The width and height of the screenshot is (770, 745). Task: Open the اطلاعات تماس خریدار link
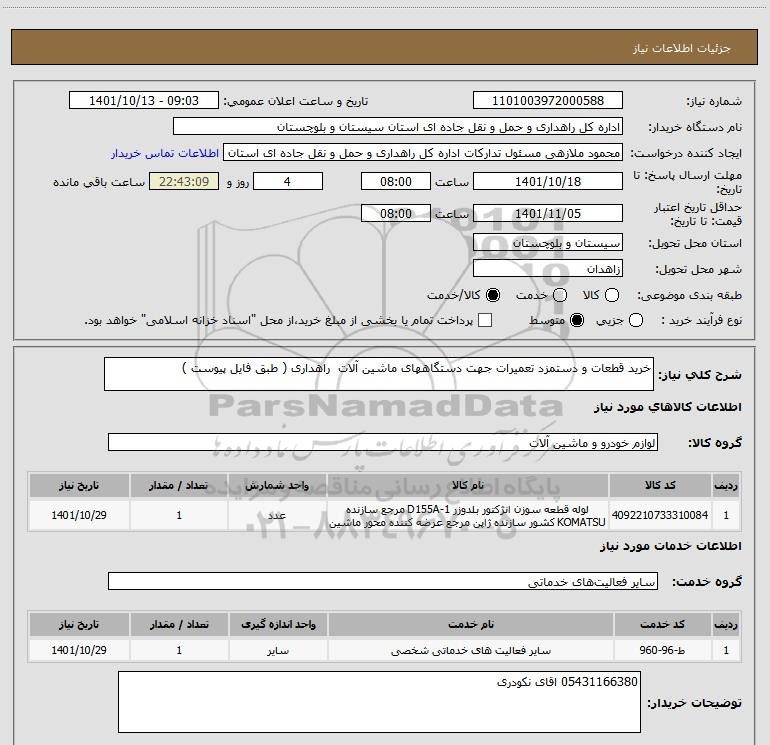(165, 153)
